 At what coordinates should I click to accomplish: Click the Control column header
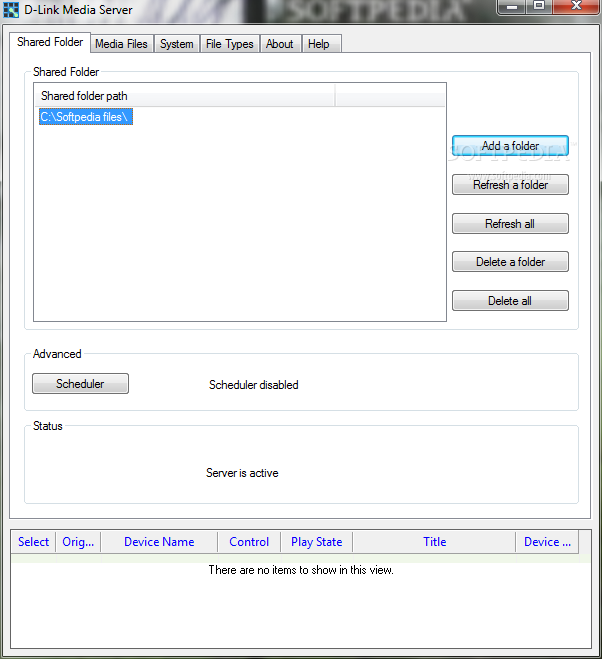click(x=249, y=542)
